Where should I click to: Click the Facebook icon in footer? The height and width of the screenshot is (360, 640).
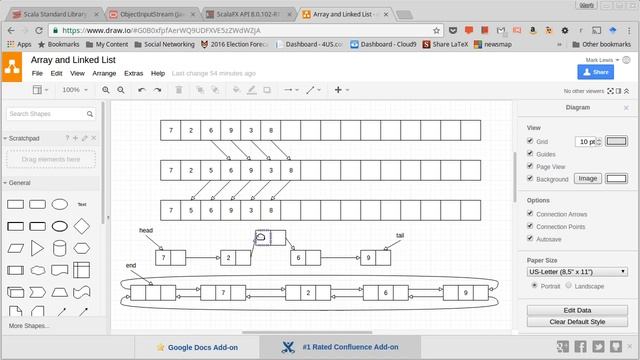580,347
